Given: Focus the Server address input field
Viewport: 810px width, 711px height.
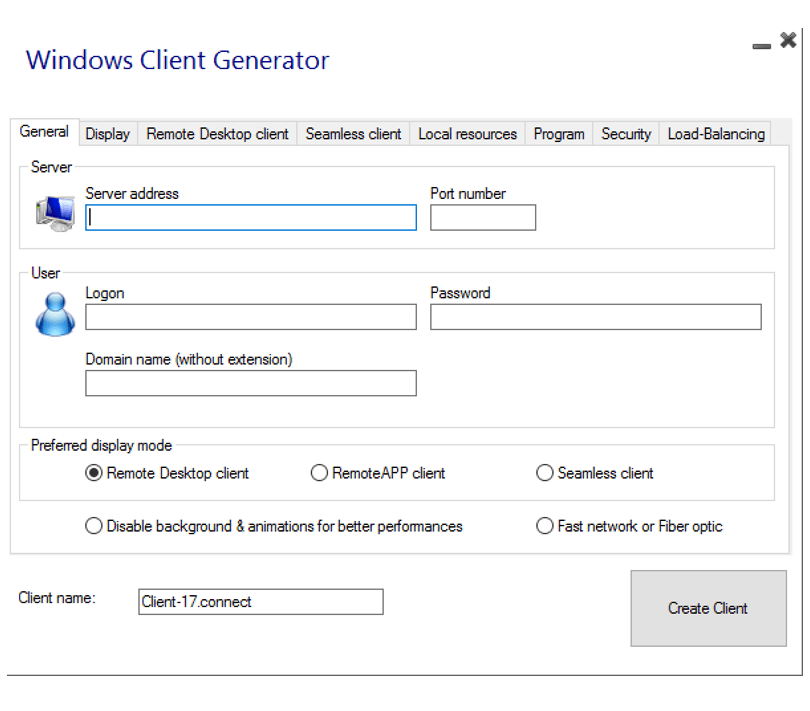Looking at the screenshot, I should pos(251,217).
